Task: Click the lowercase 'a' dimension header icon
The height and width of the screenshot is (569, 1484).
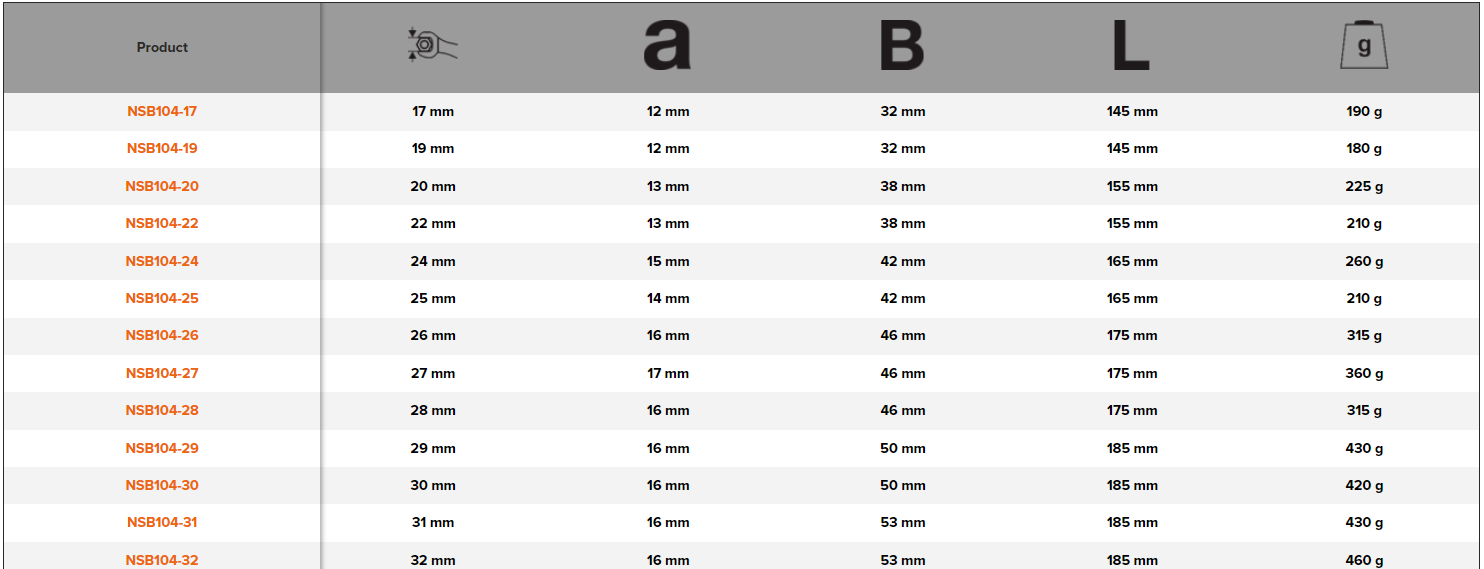Action: point(667,47)
